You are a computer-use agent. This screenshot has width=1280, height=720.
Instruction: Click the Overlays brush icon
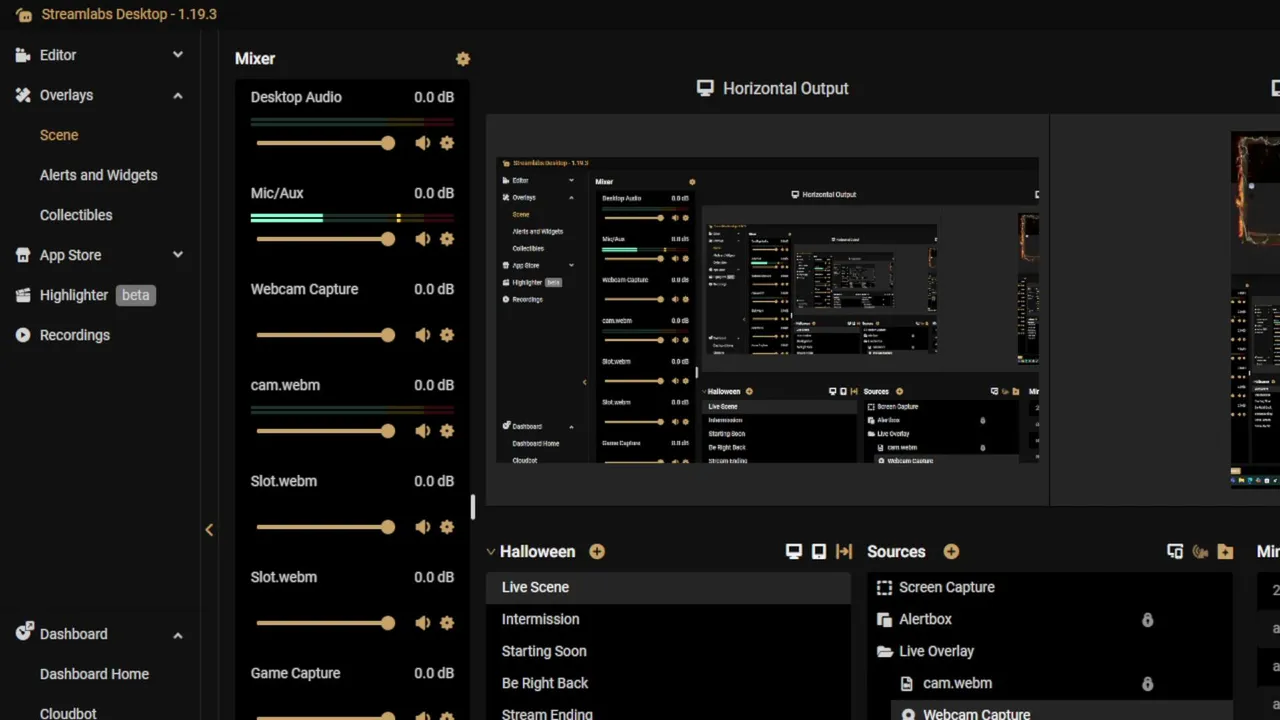coord(23,95)
